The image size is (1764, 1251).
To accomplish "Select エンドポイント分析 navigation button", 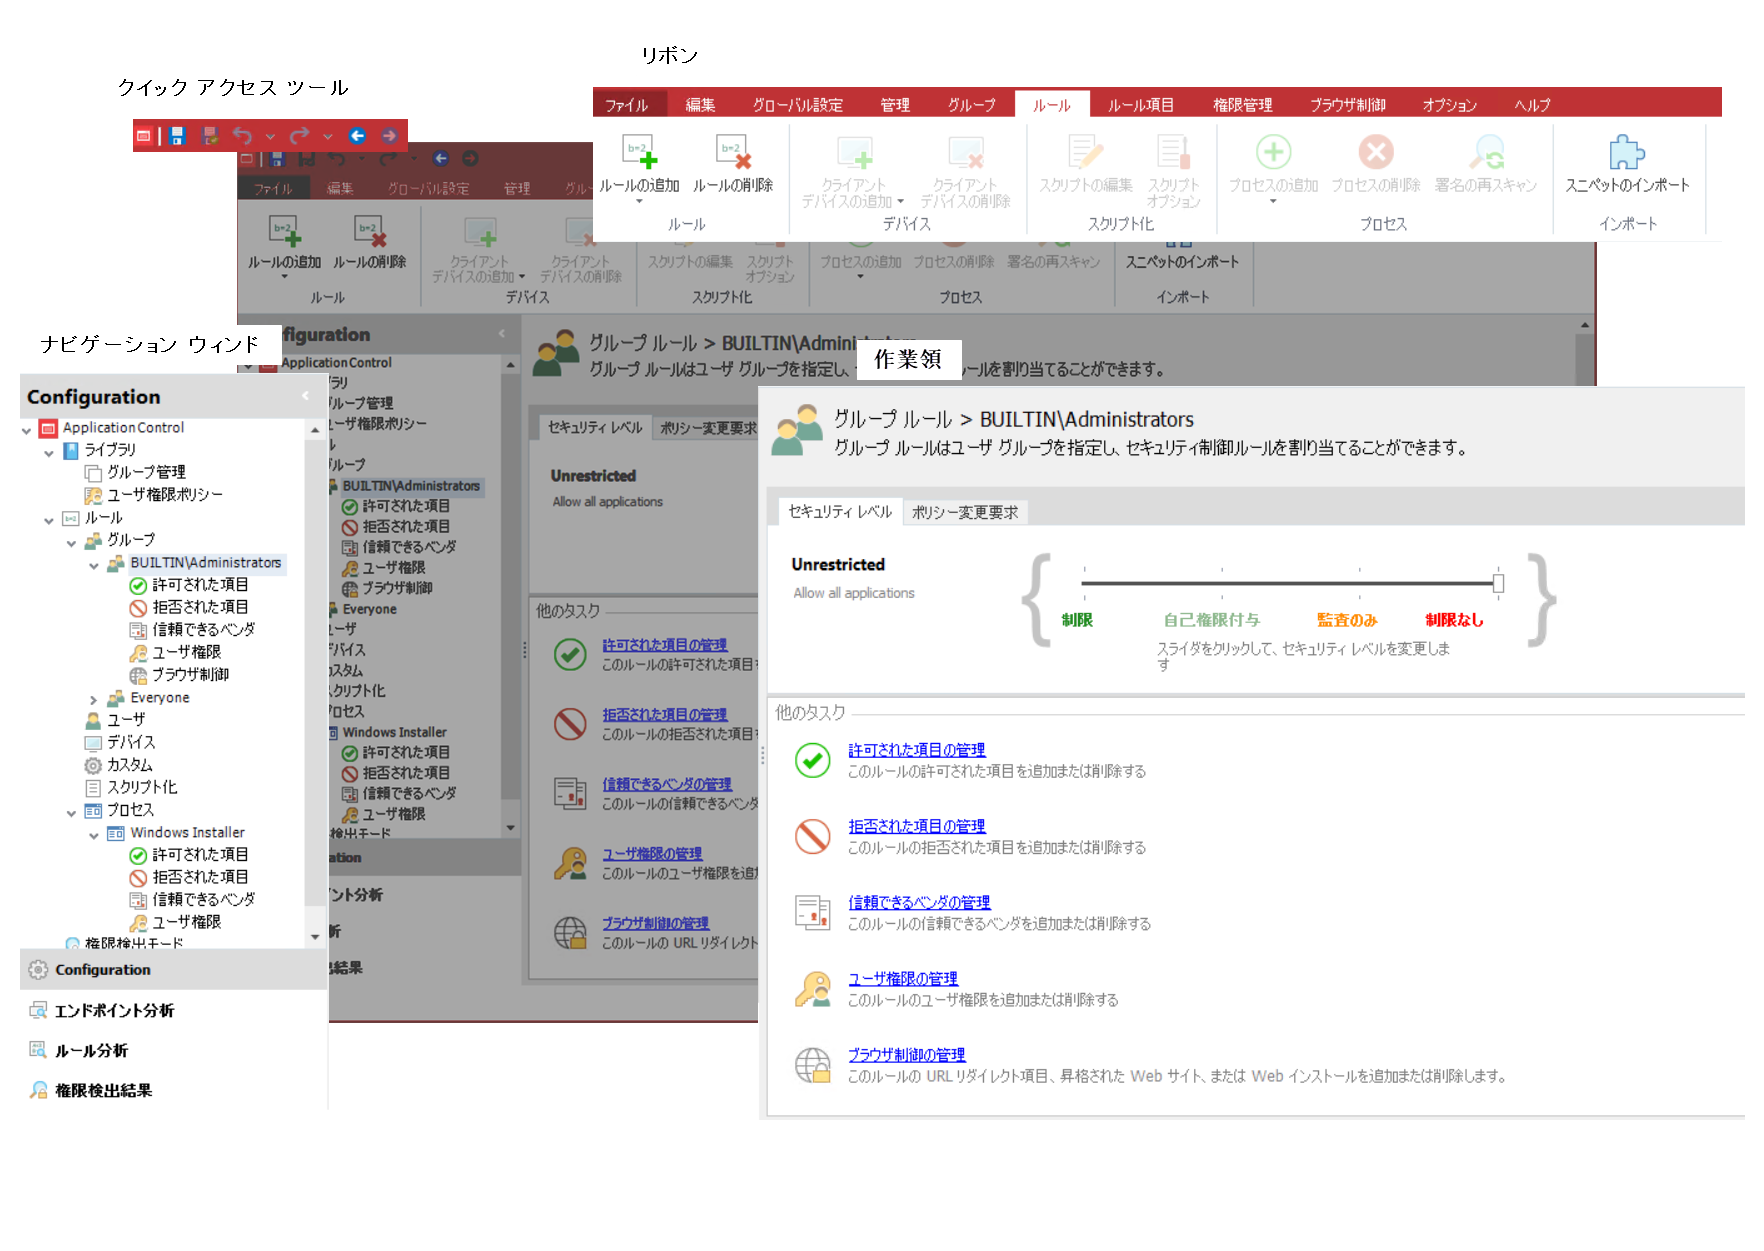I will (174, 1010).
